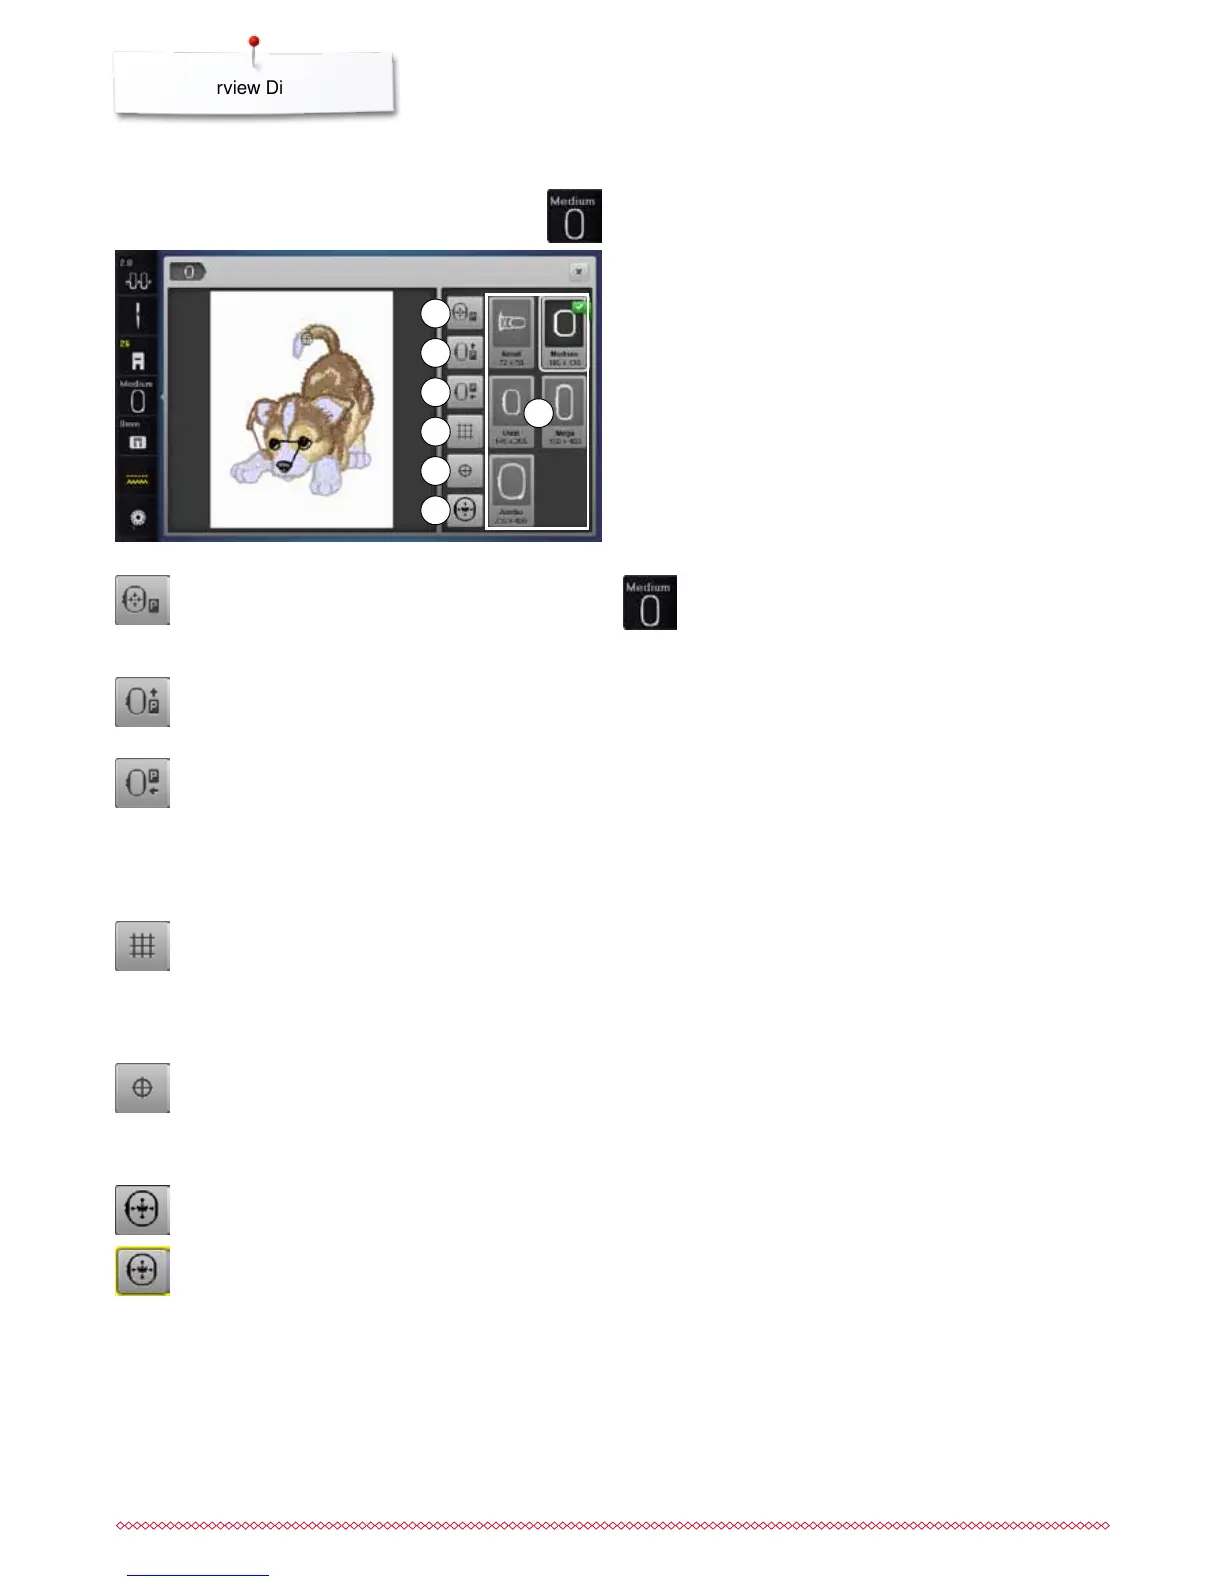The width and height of the screenshot is (1224, 1584).
Task: Click the hoop breadcrumb tab at display top-left
Action: click(x=188, y=271)
